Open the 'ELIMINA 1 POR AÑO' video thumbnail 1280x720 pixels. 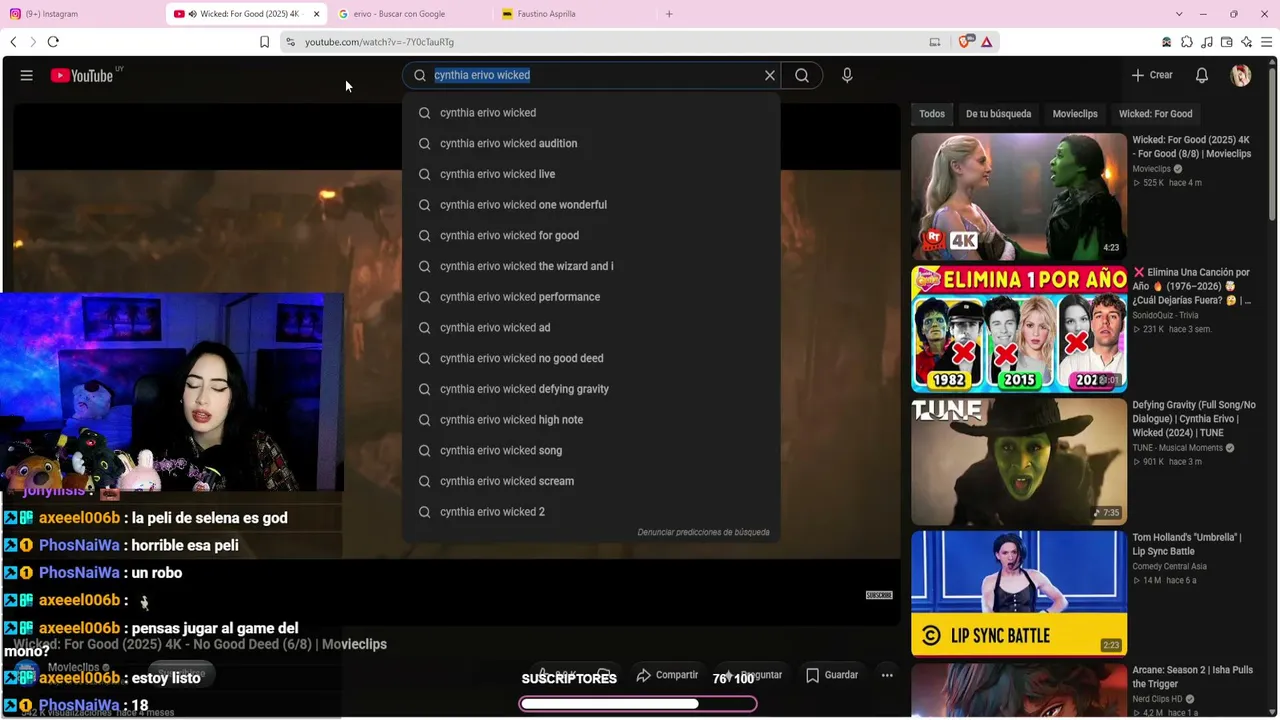1019,328
